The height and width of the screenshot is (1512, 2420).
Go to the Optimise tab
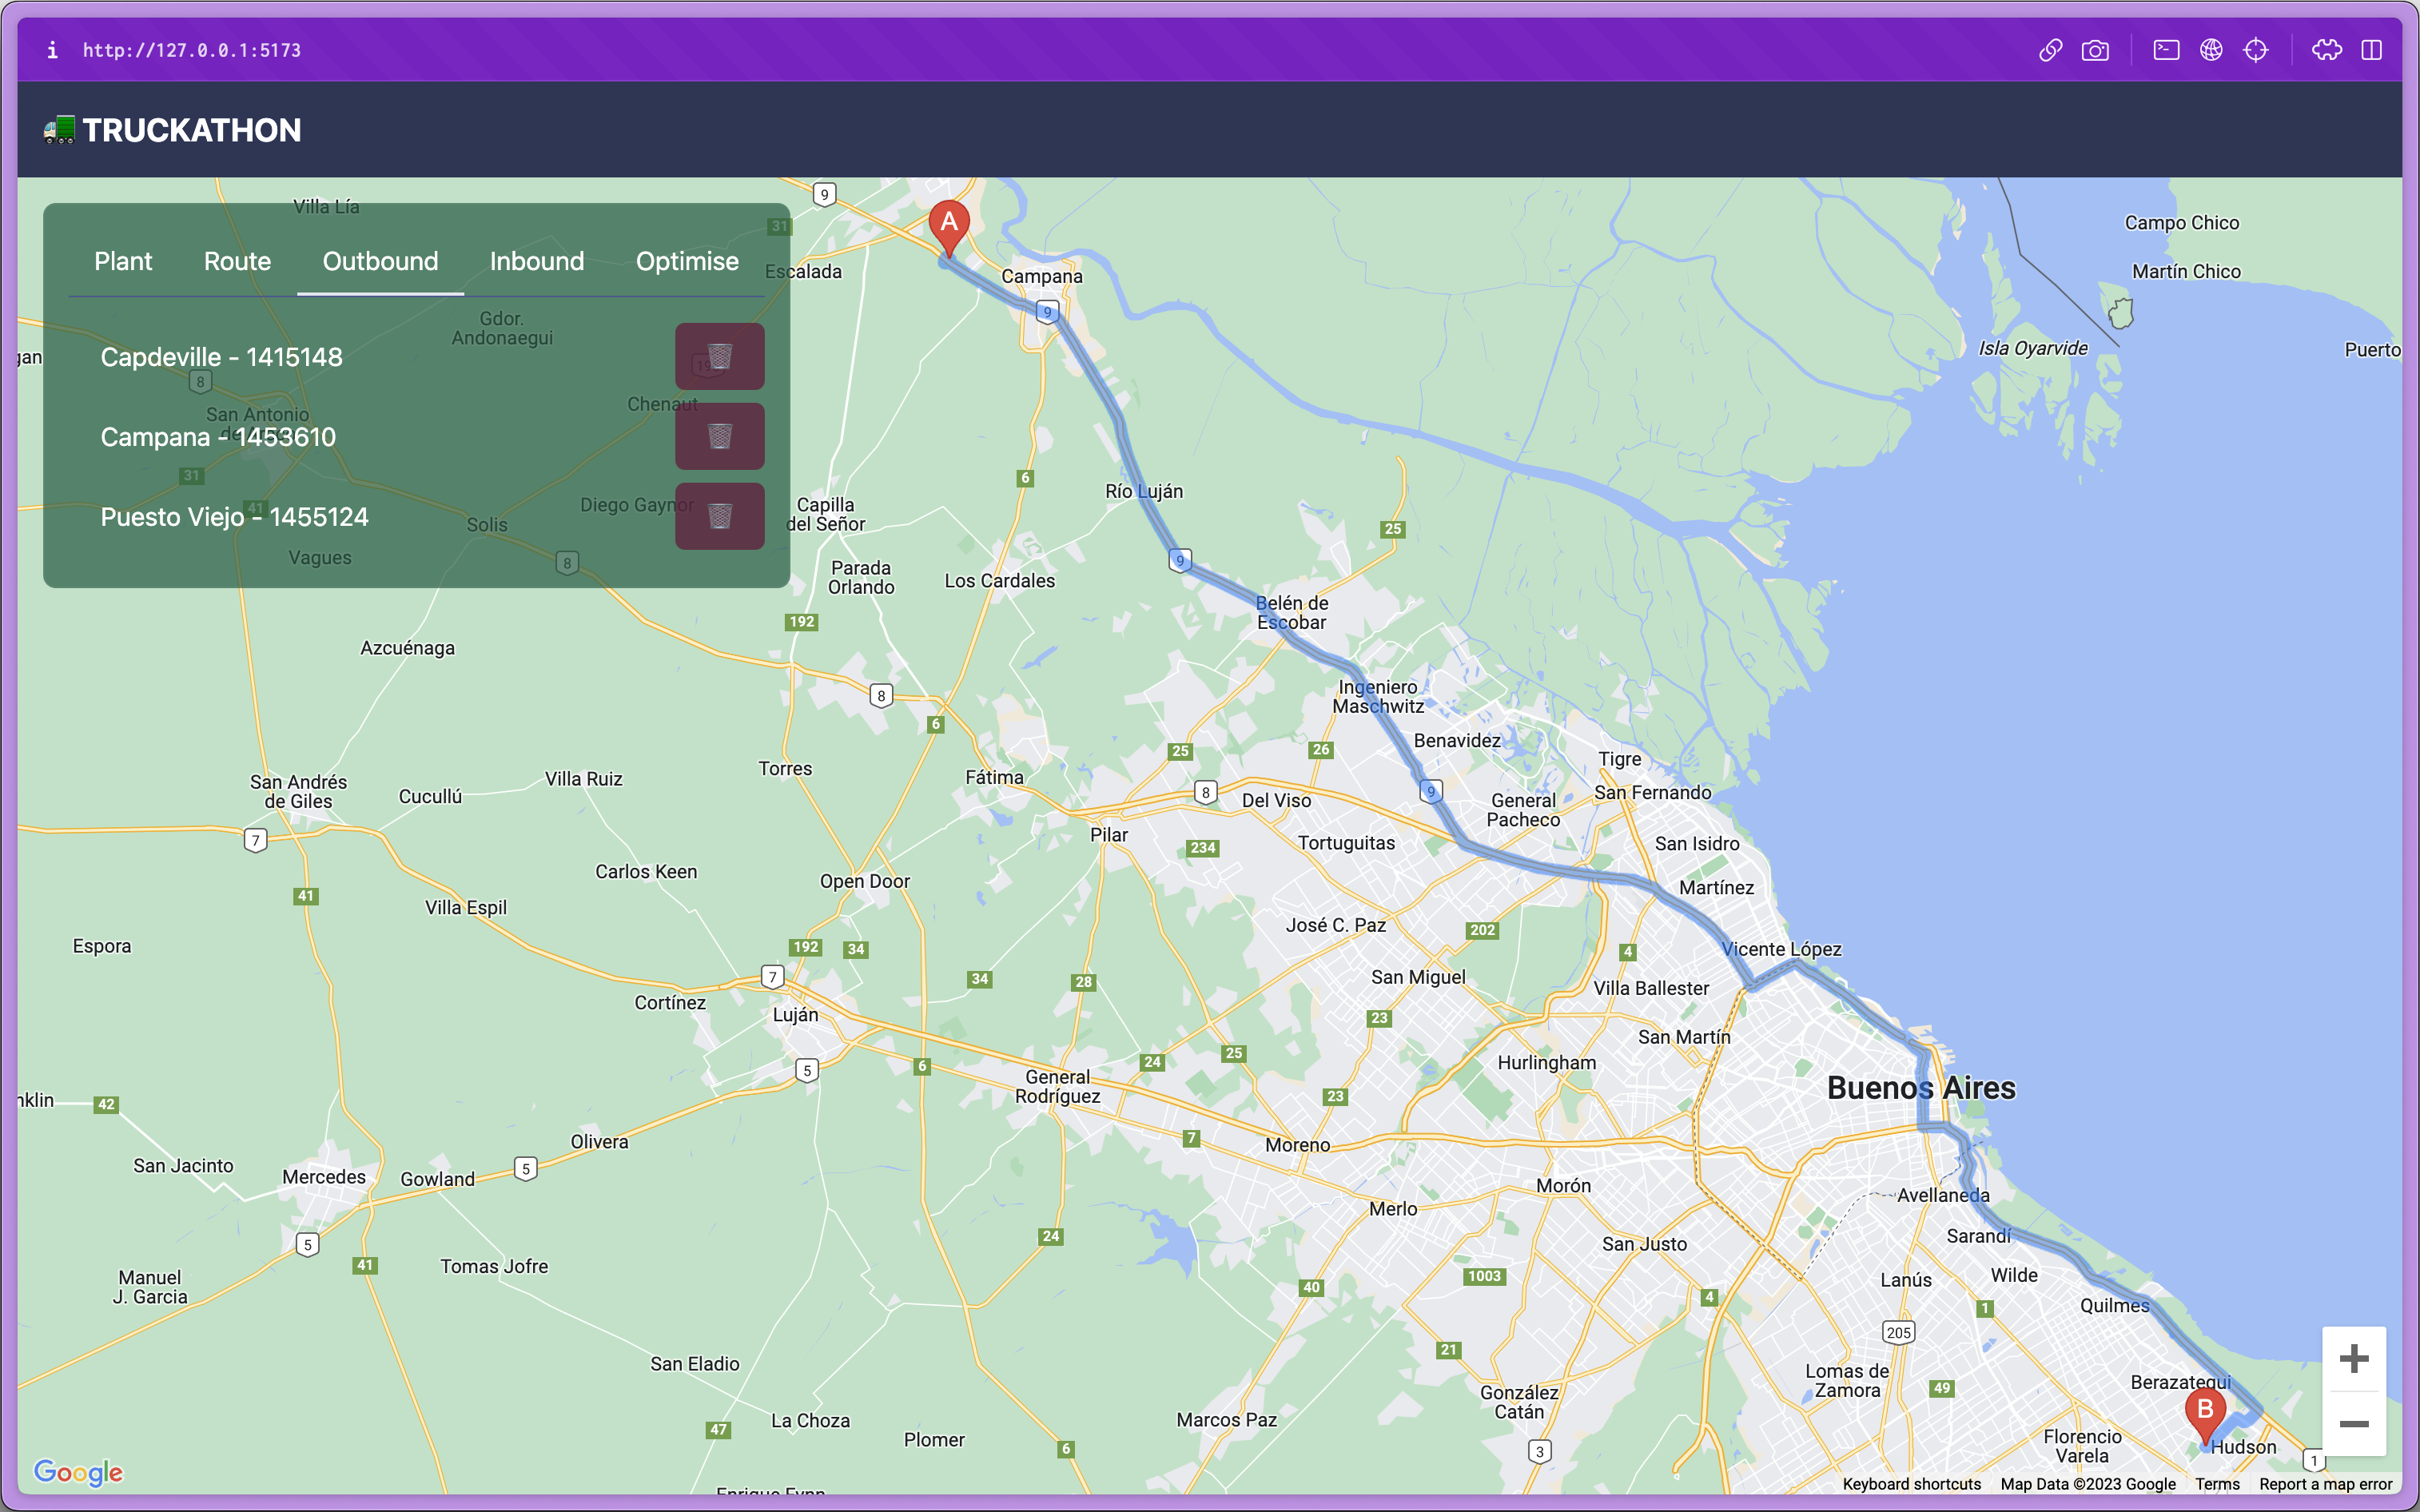[x=687, y=261]
